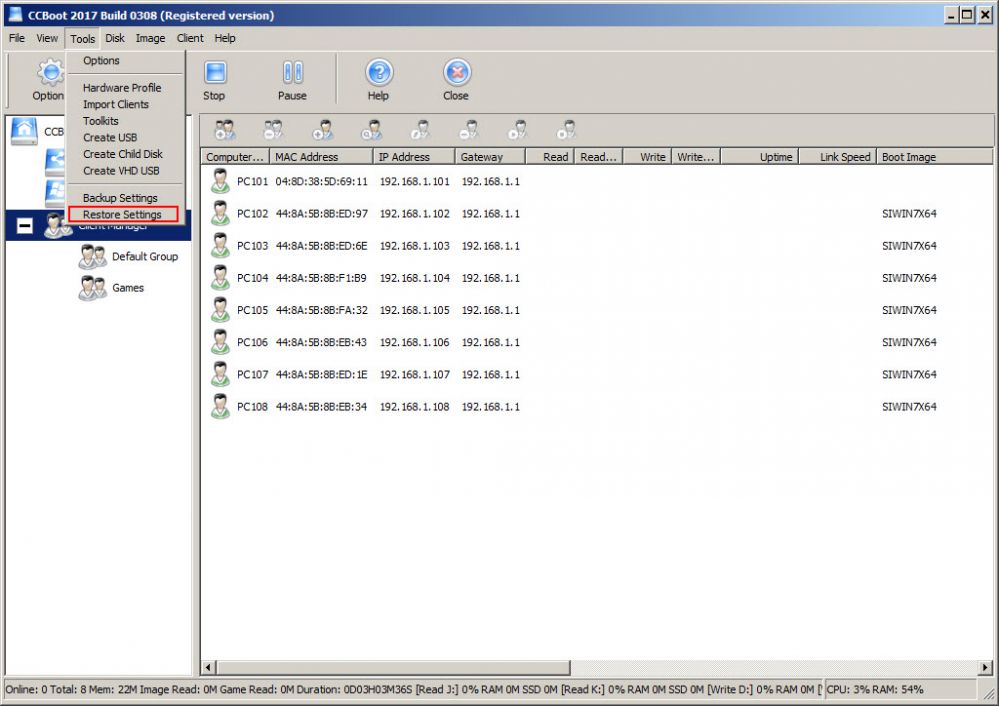Image resolution: width=999 pixels, height=706 pixels.
Task: Click the remove client group icon
Action: [x=273, y=130]
